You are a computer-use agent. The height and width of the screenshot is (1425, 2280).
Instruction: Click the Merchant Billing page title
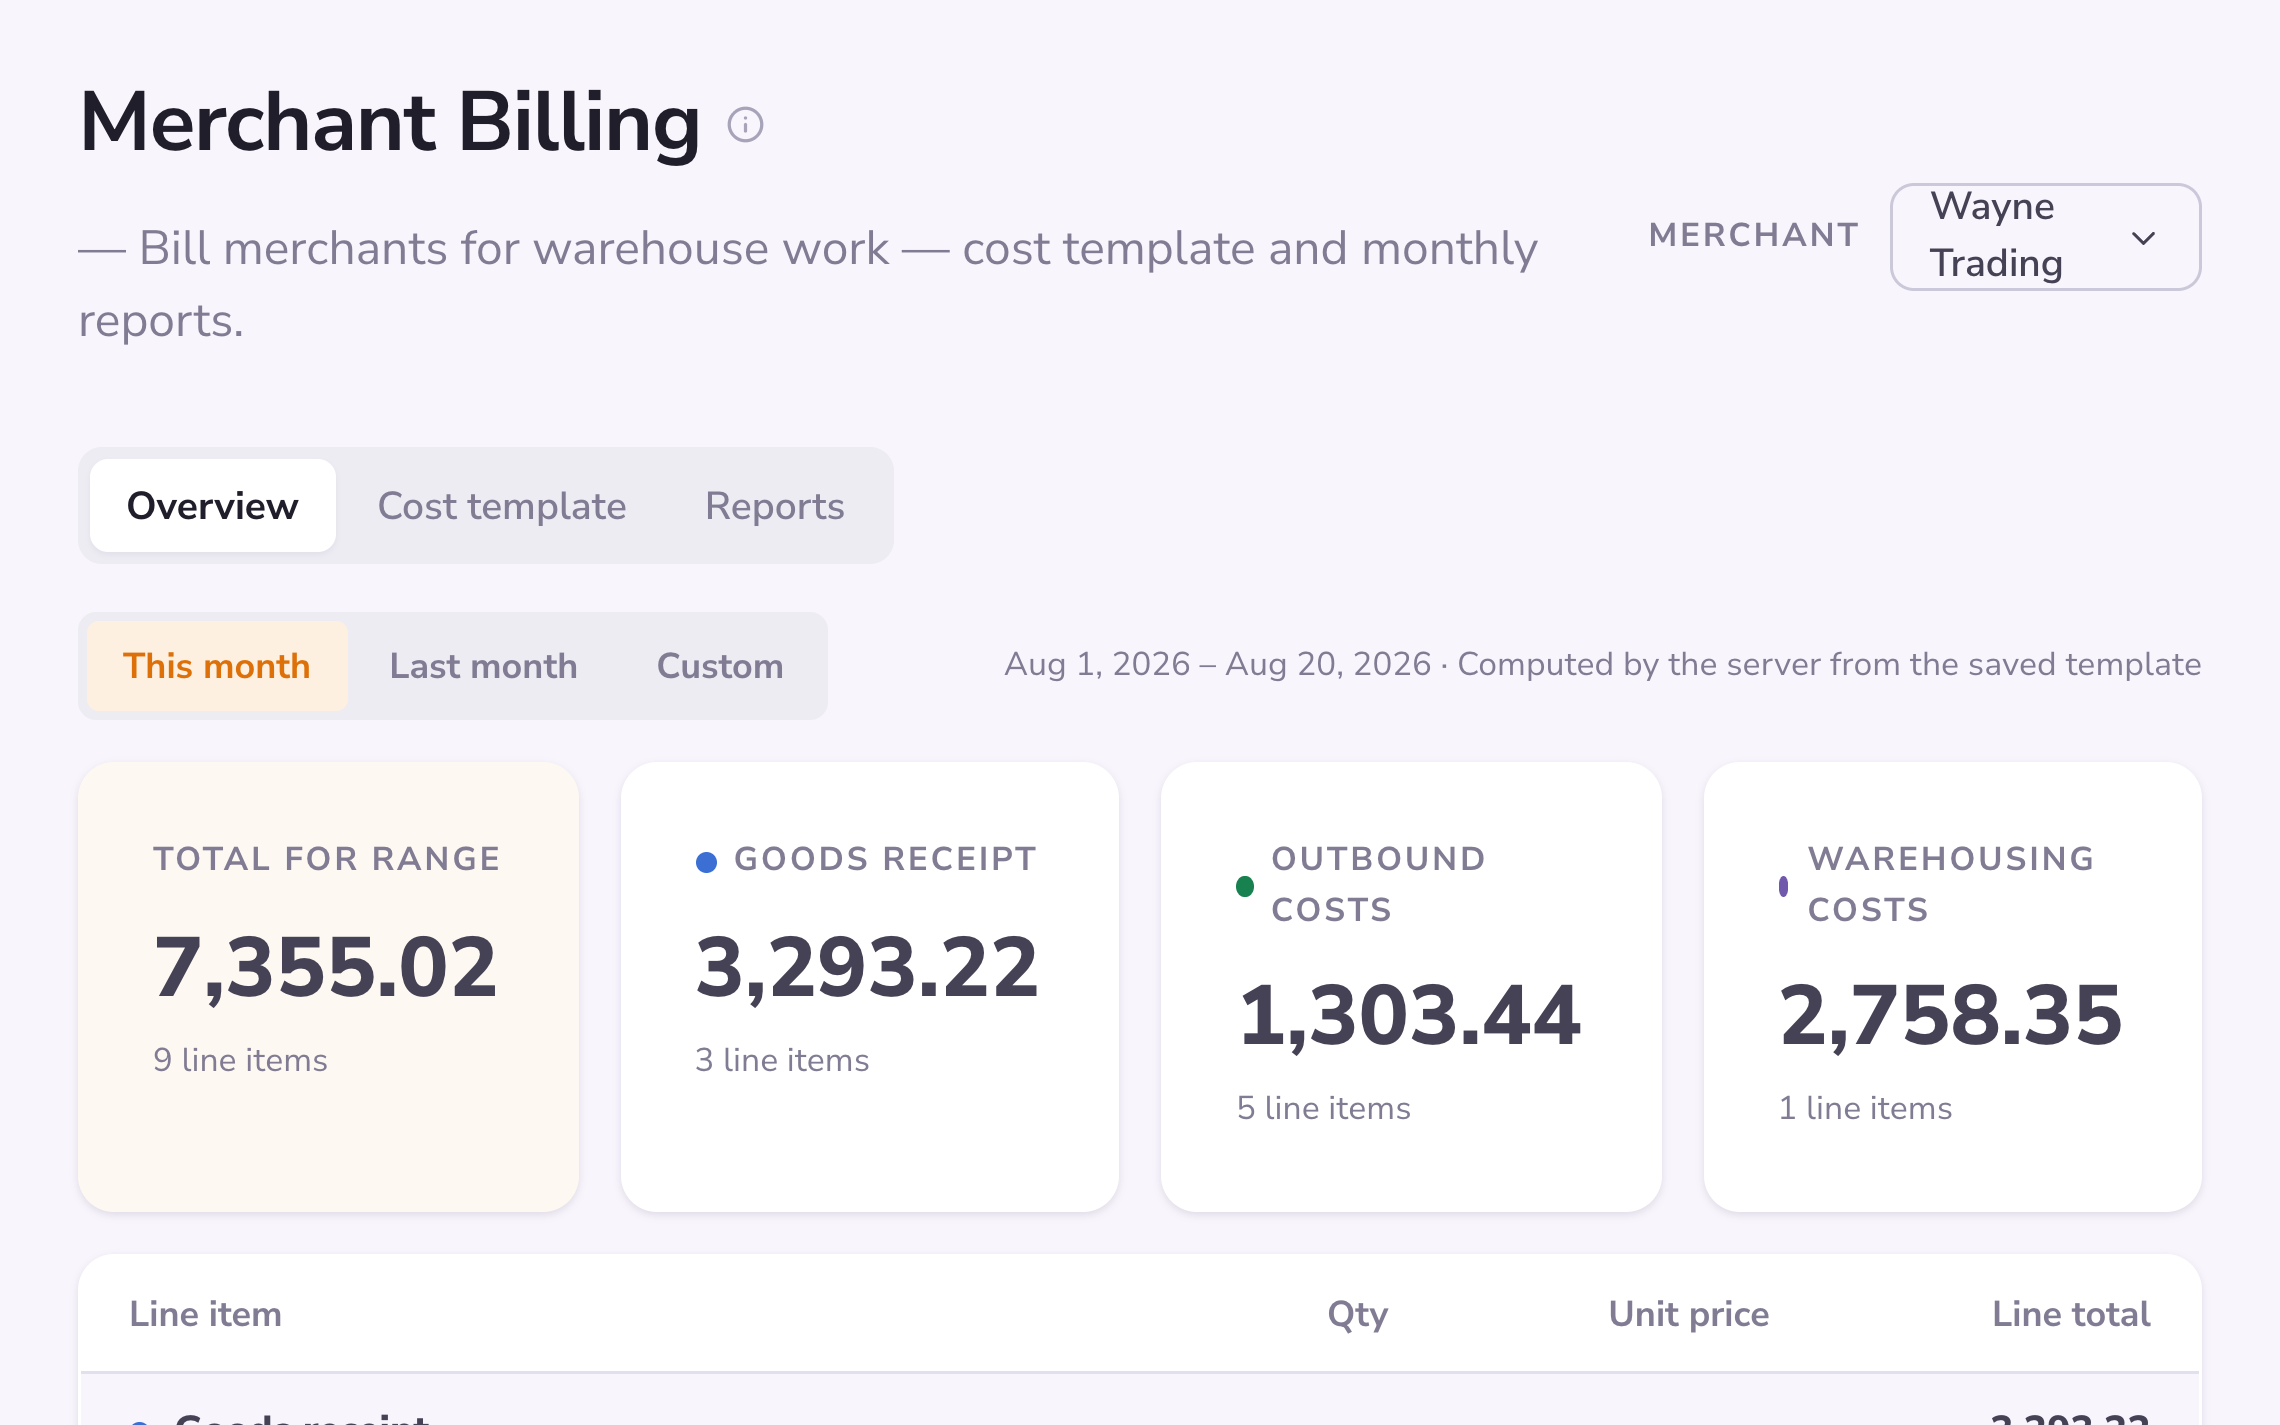[x=390, y=122]
